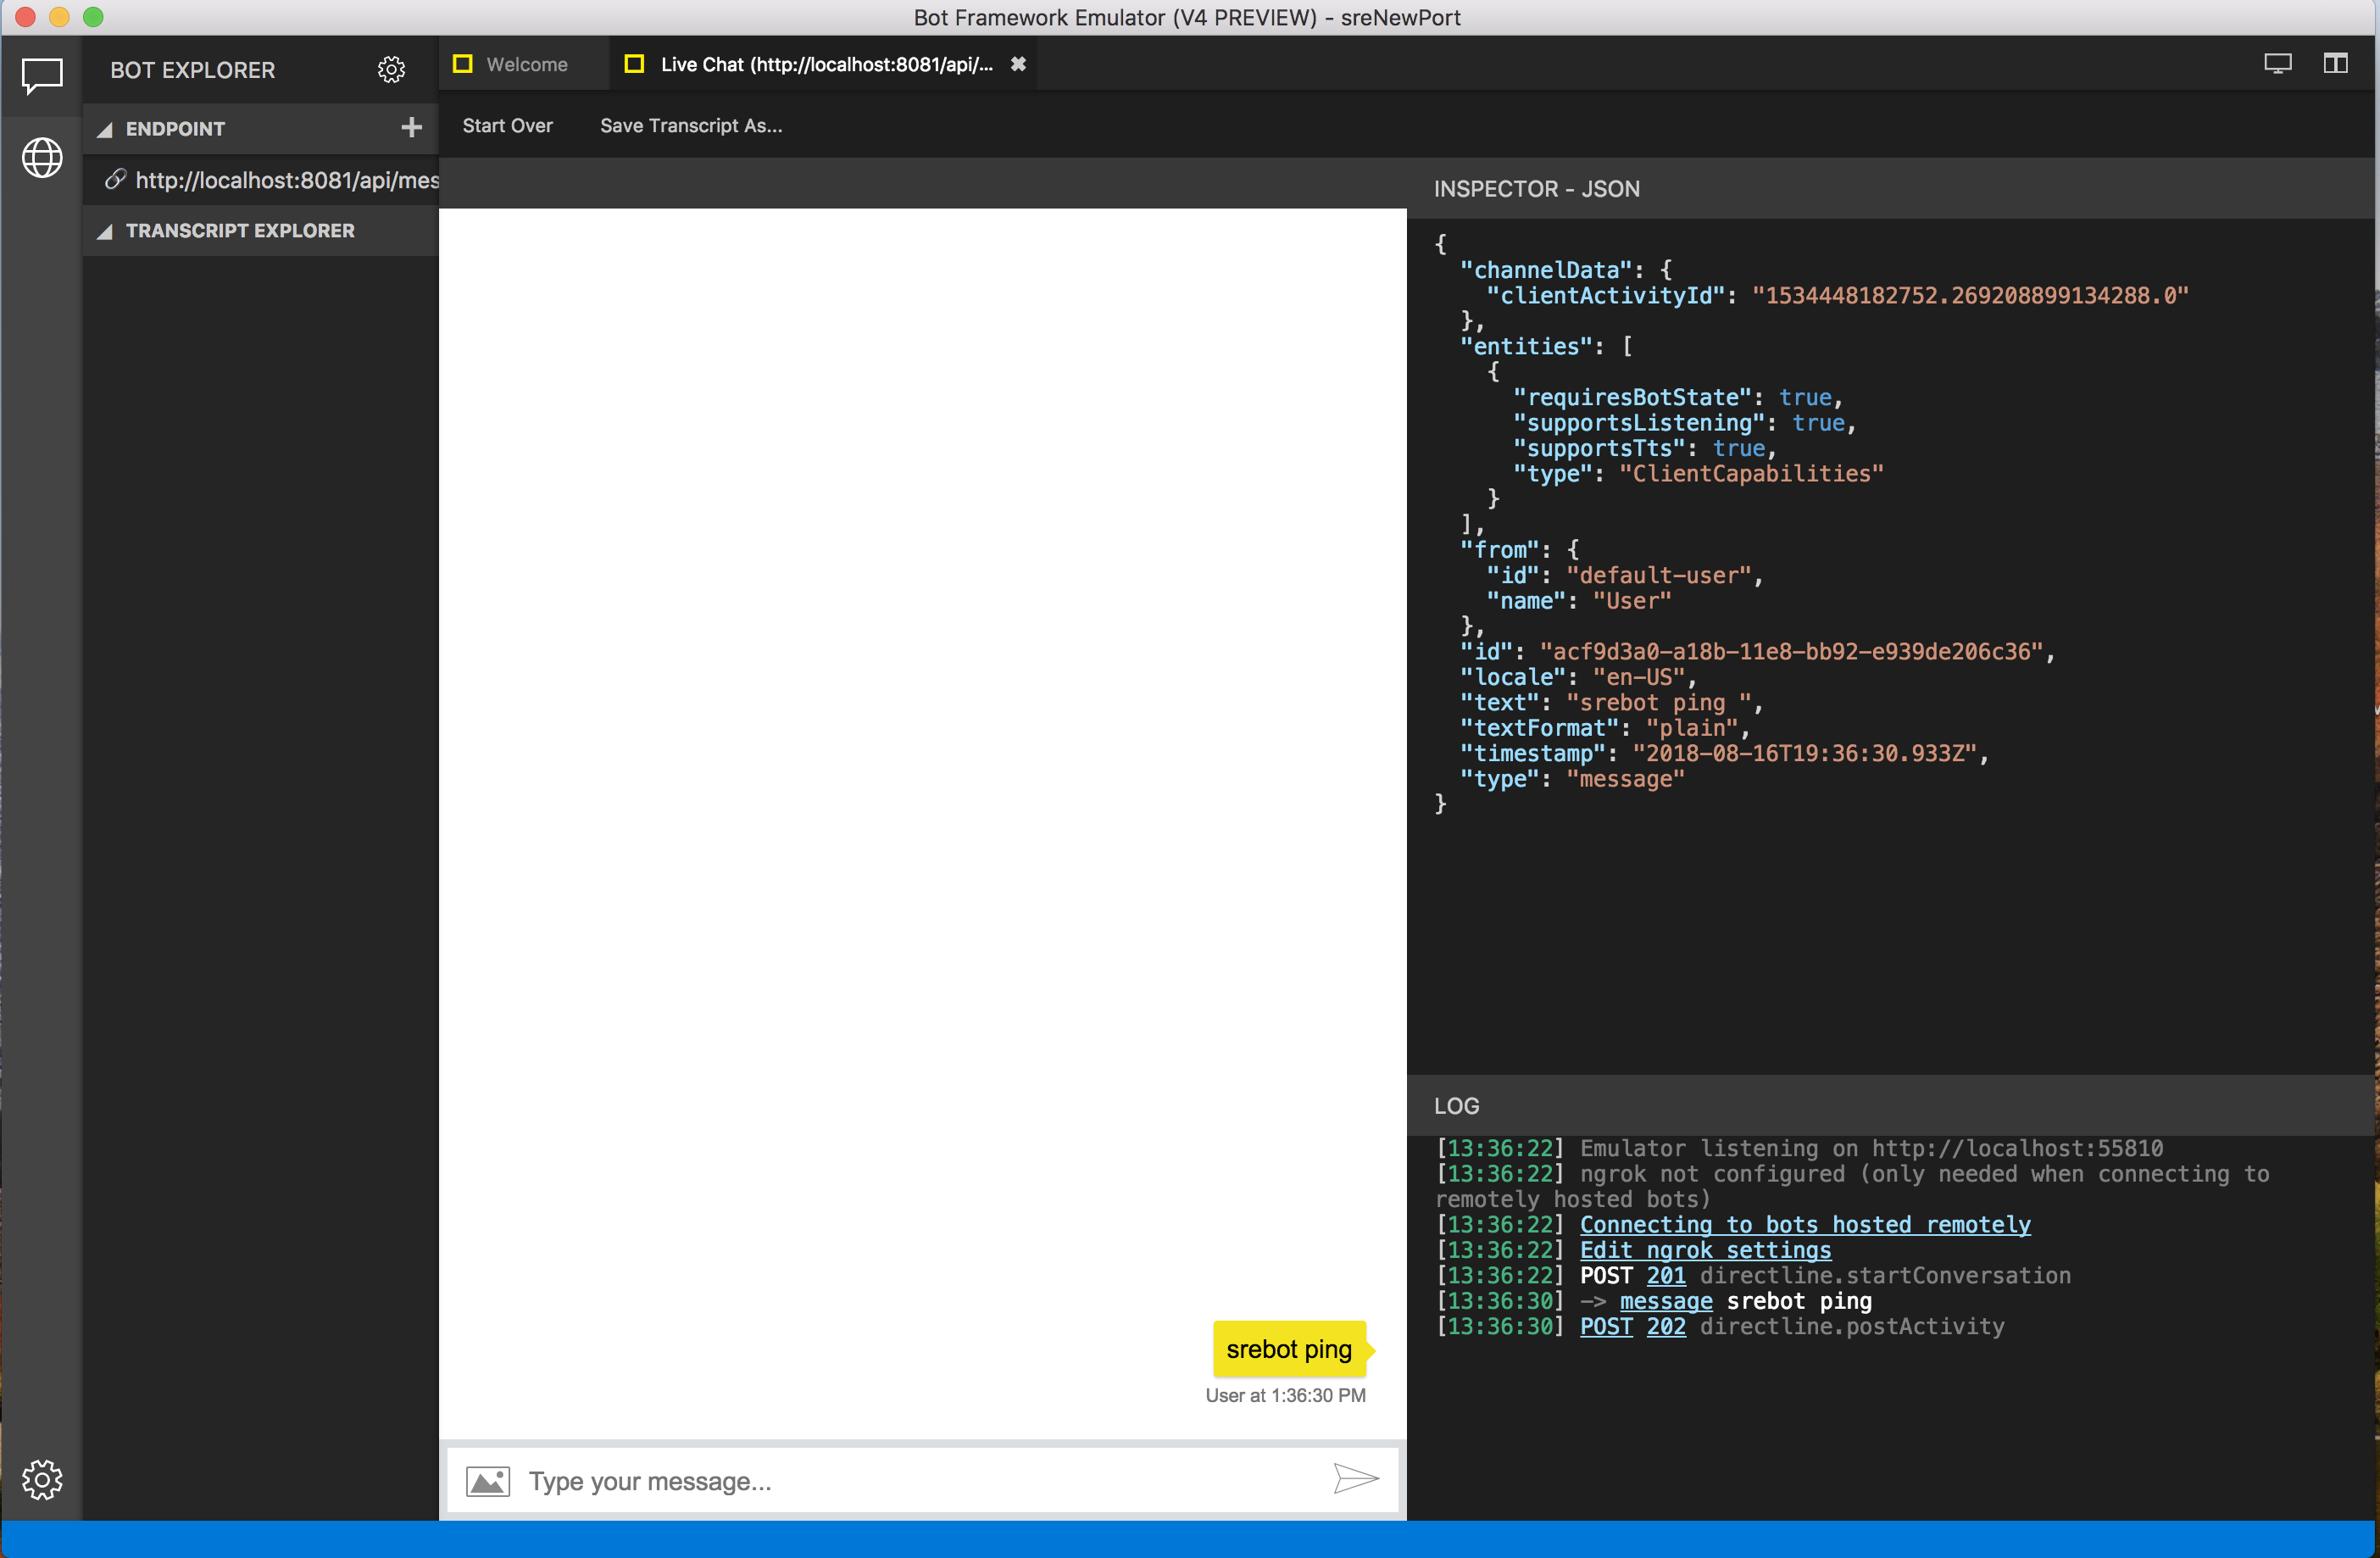Click the 202 status link in log
The image size is (2380, 1558).
1666,1327
